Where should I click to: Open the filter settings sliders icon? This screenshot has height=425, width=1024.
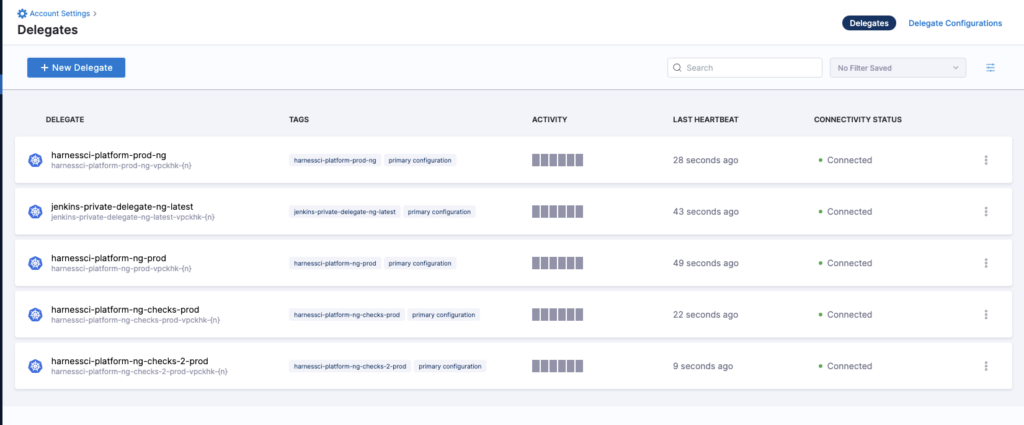tap(991, 68)
